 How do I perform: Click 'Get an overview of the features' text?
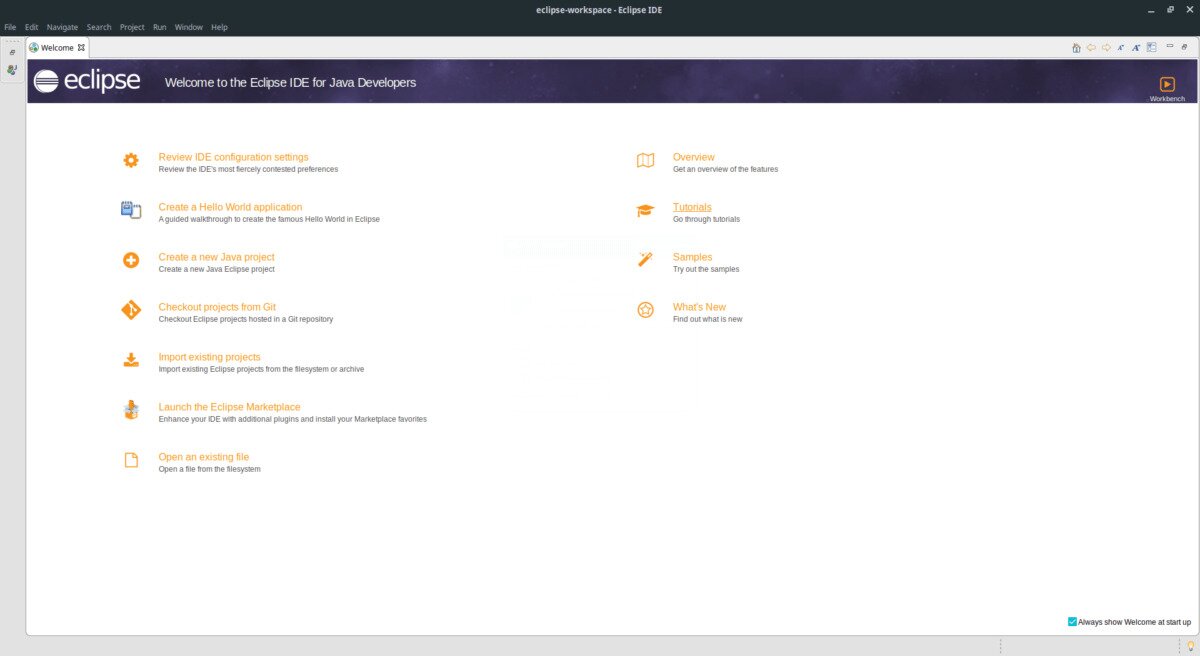pos(725,169)
